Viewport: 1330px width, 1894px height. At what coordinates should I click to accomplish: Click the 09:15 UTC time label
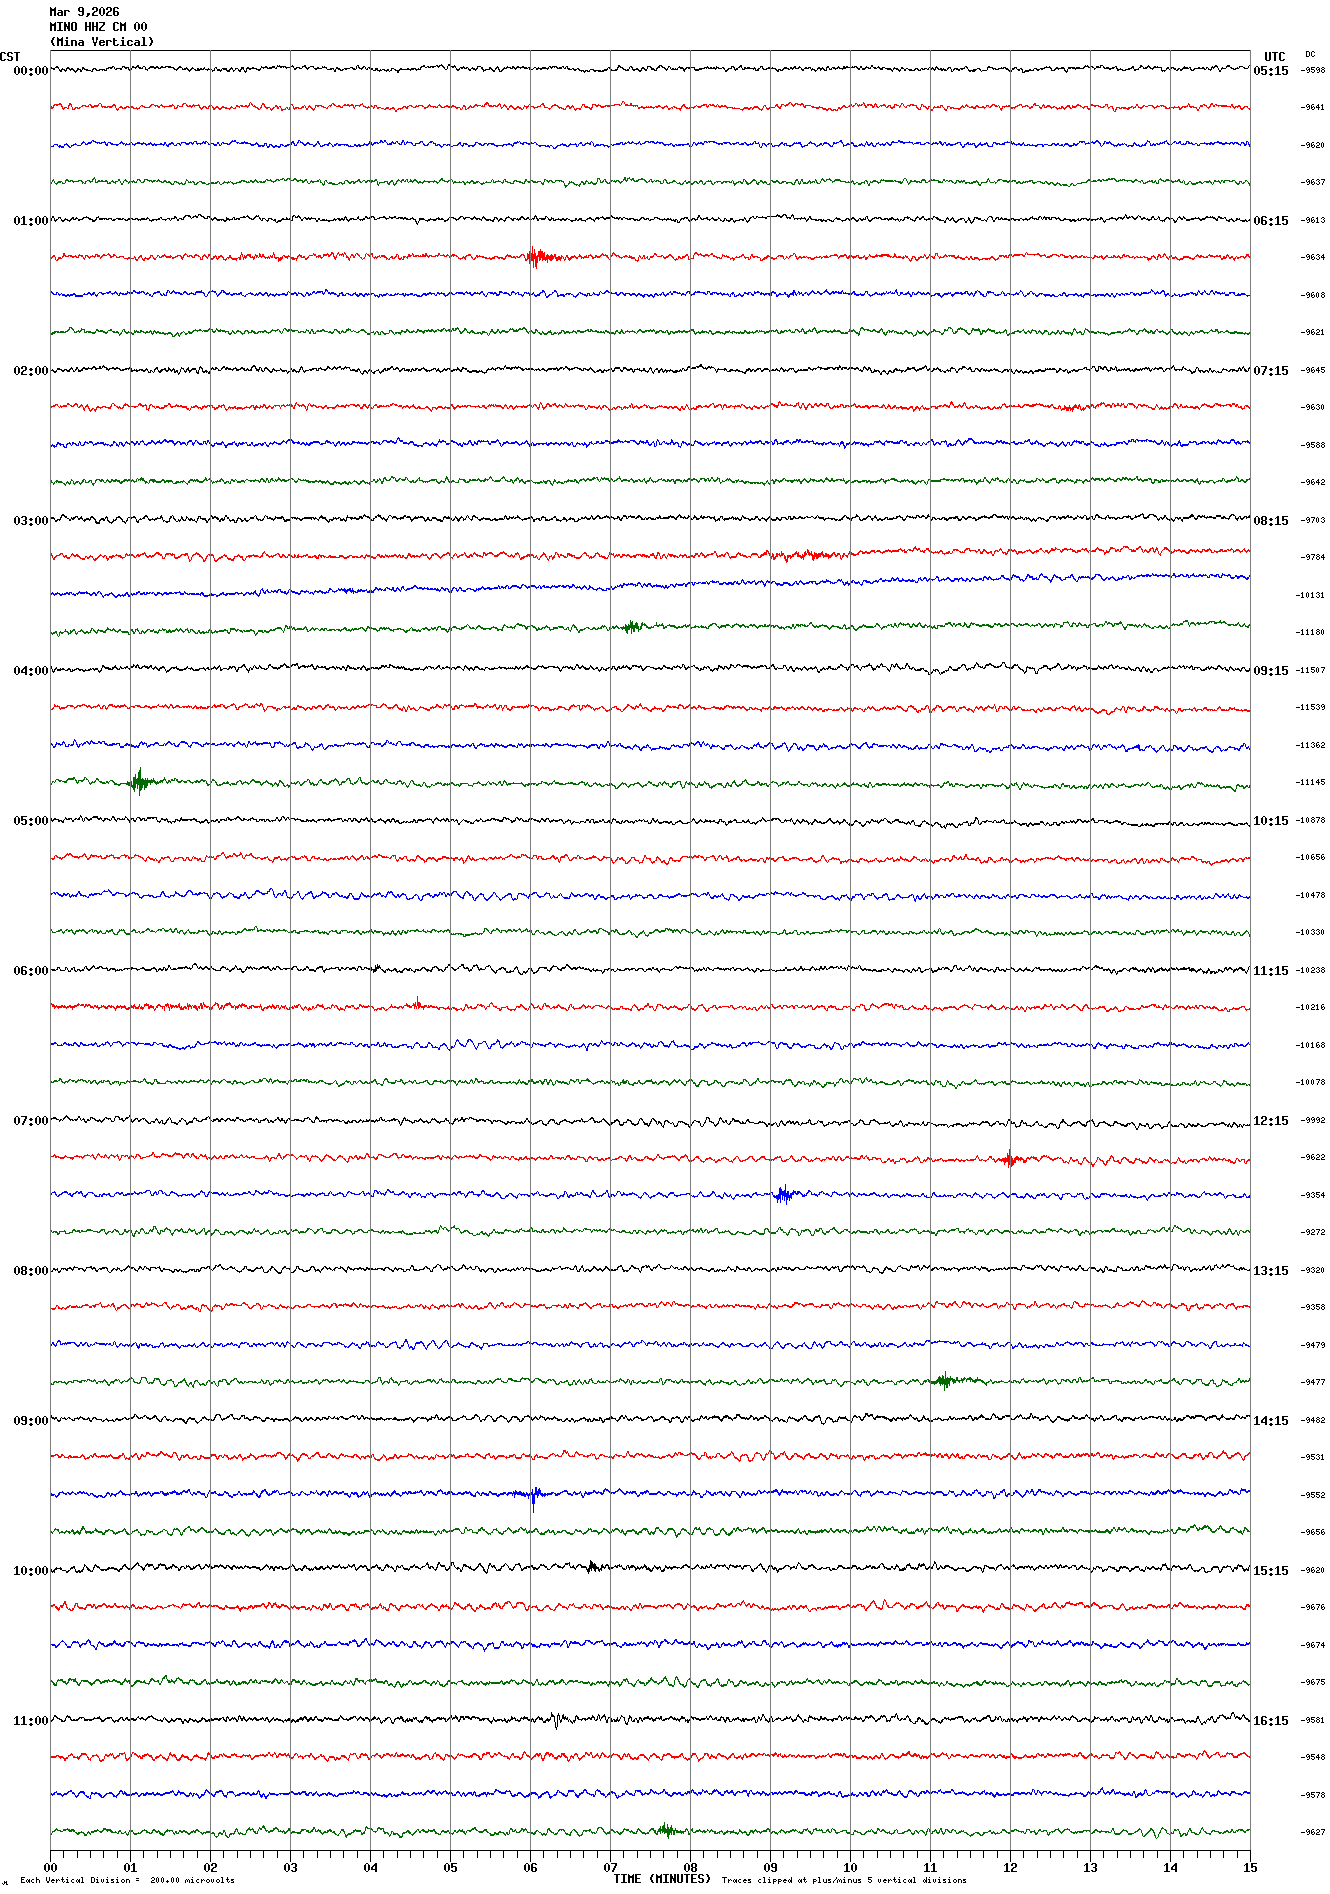point(1271,671)
